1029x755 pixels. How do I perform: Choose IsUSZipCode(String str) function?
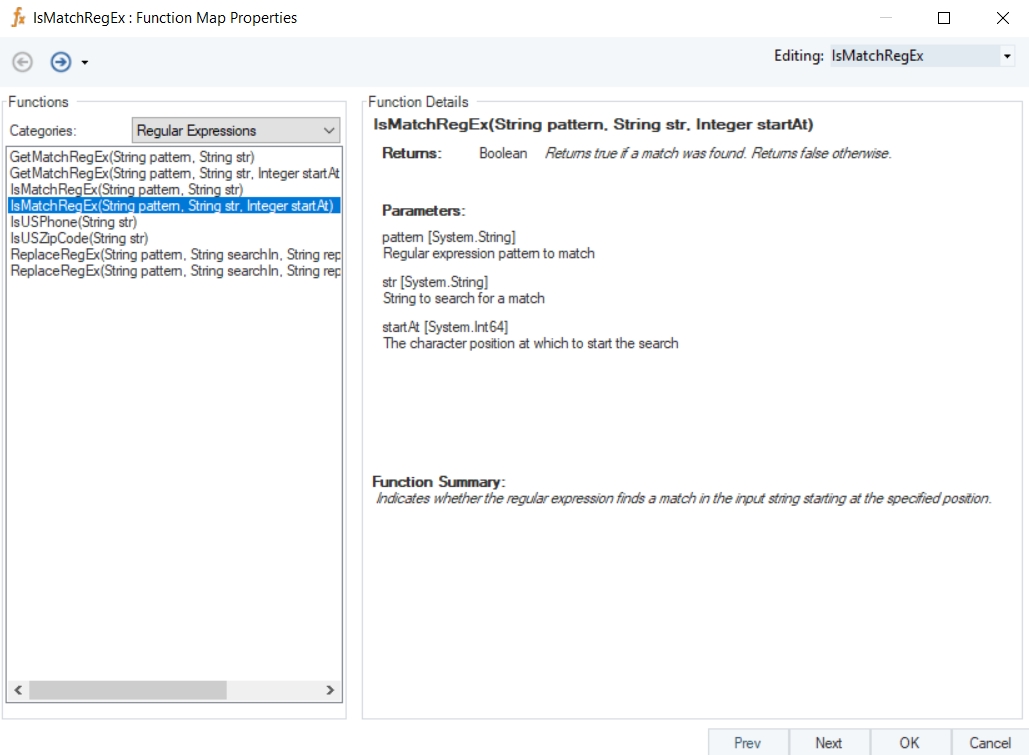tap(79, 238)
